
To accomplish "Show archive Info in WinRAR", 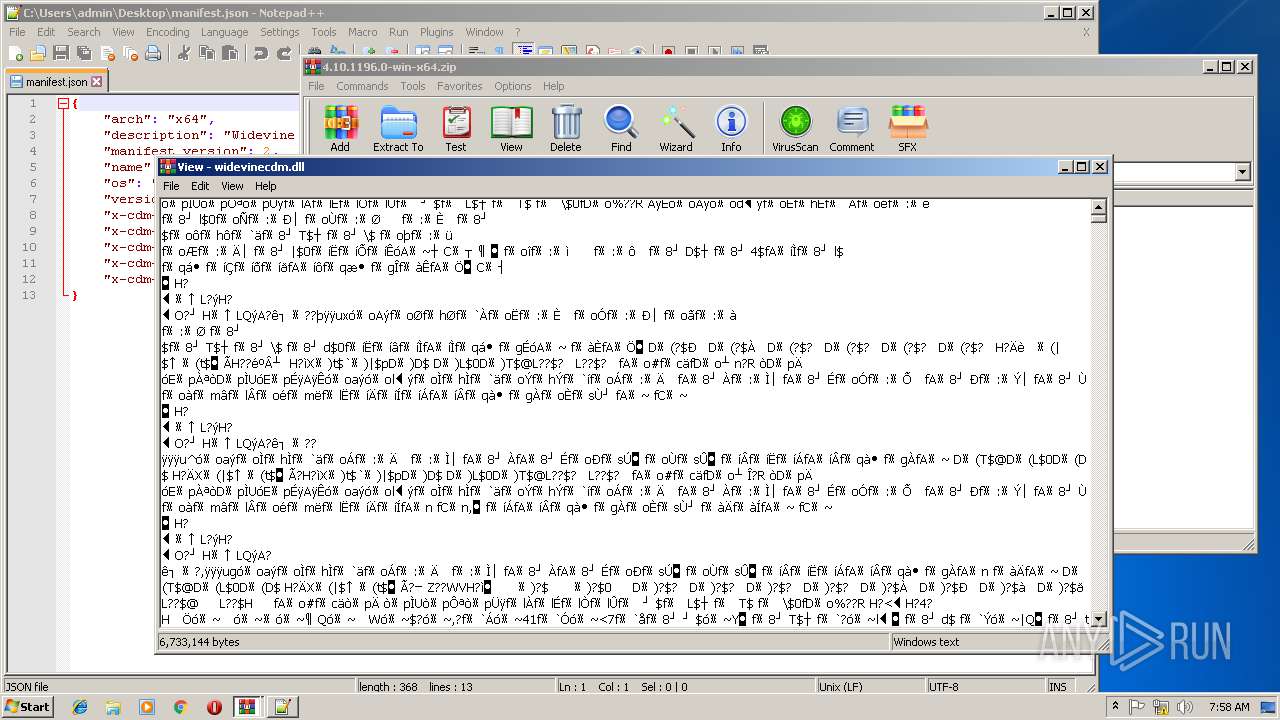I will point(731,128).
